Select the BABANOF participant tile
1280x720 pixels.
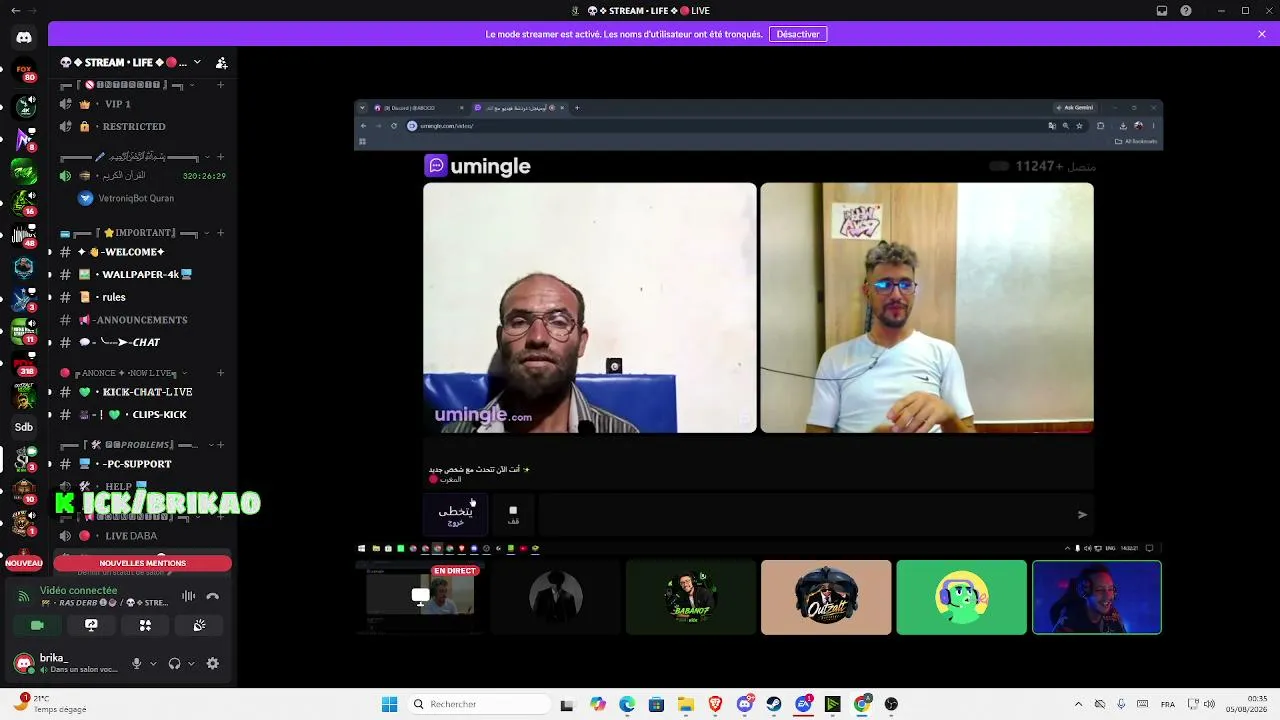tap(691, 597)
